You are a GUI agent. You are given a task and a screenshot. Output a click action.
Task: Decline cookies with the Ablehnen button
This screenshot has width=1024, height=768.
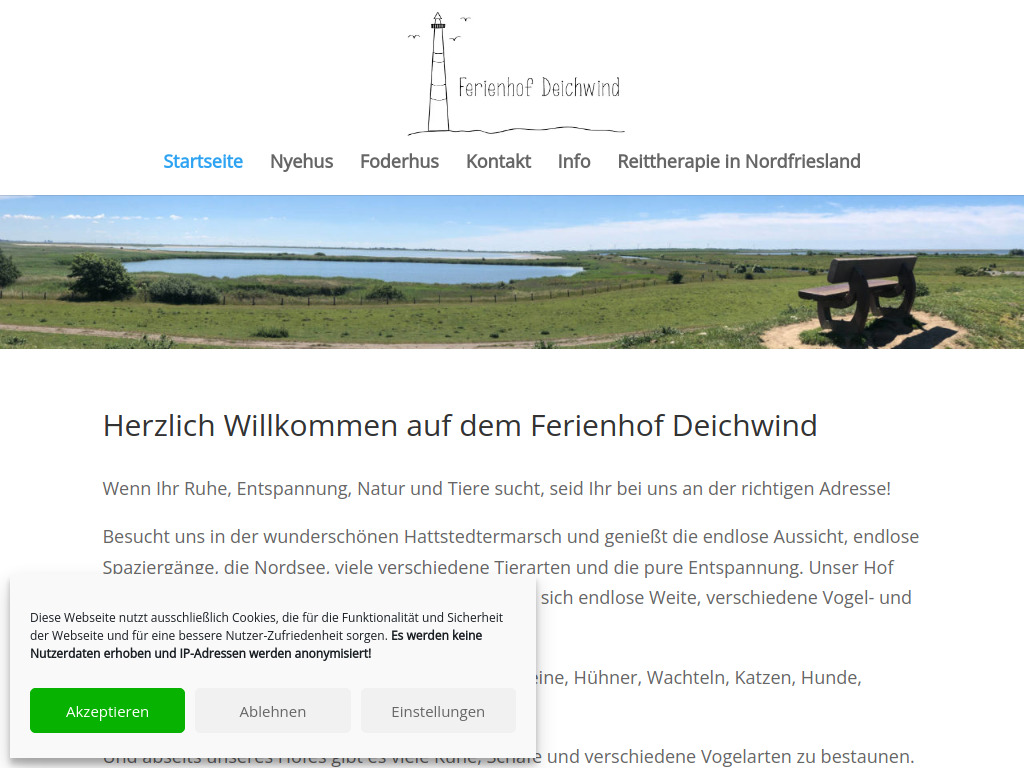pos(272,710)
